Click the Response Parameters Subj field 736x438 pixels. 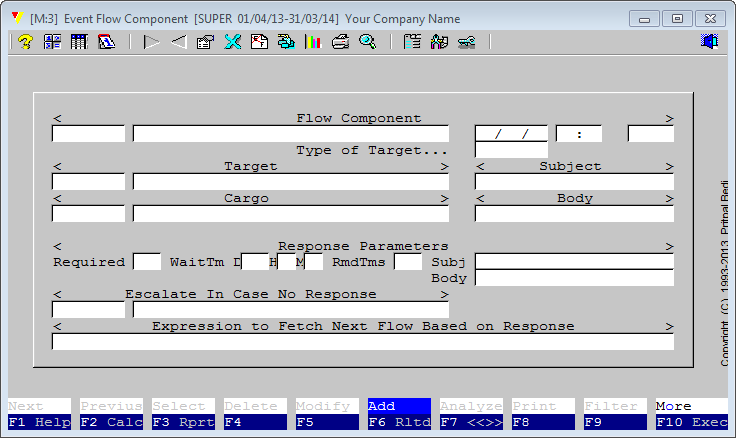574,261
